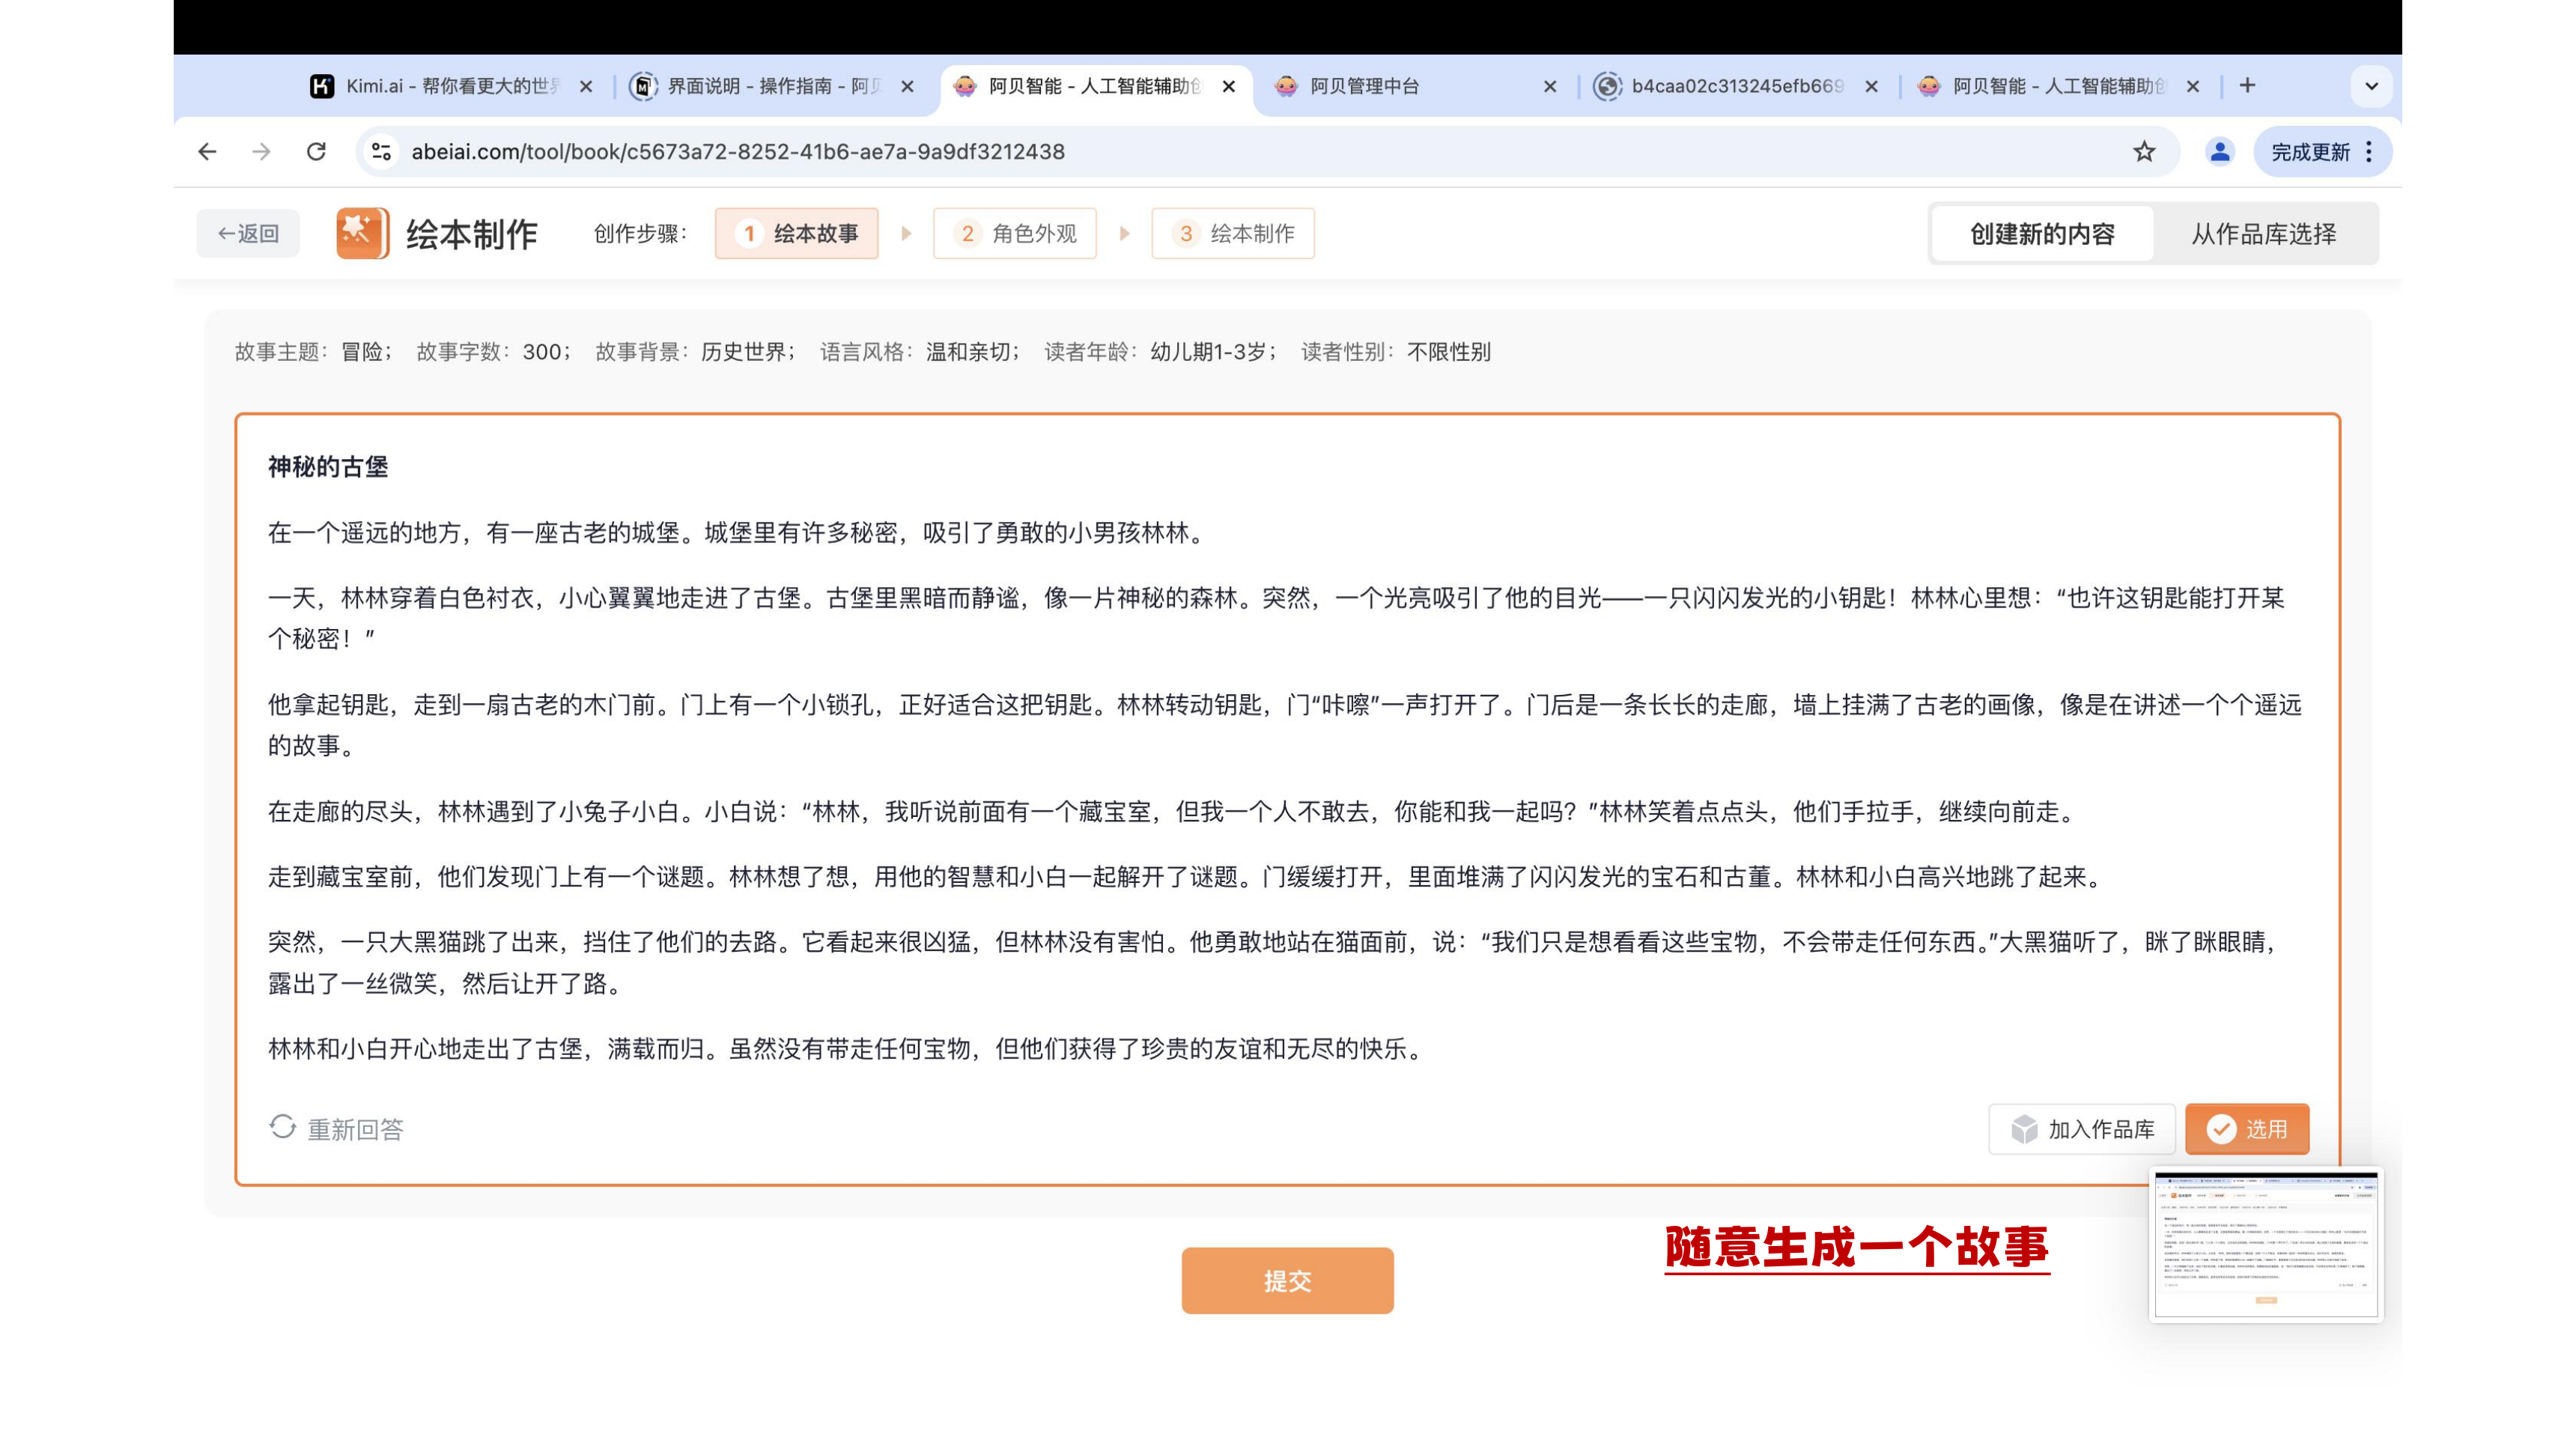Bookmark this page with the star icon
The image size is (2576, 1449).
tap(2144, 152)
